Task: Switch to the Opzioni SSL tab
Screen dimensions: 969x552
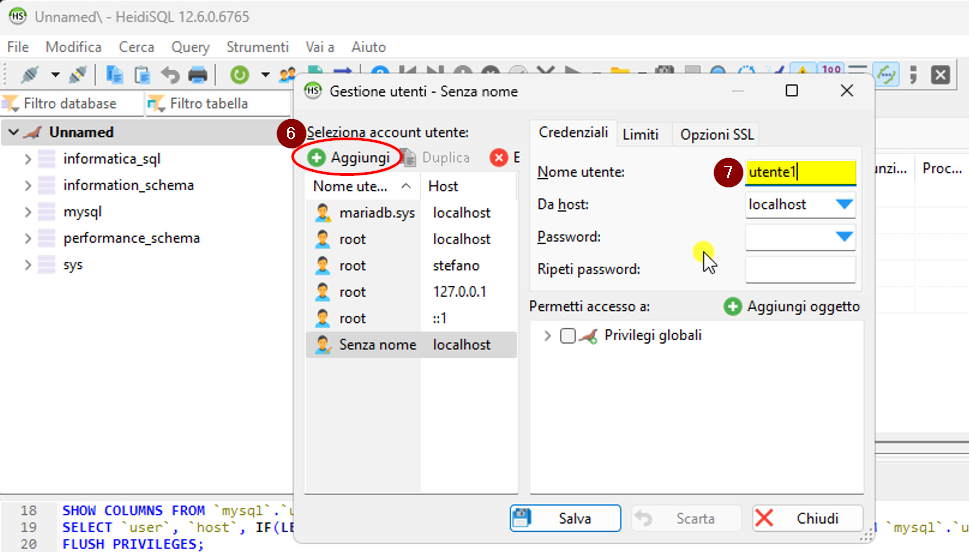Action: [x=717, y=134]
